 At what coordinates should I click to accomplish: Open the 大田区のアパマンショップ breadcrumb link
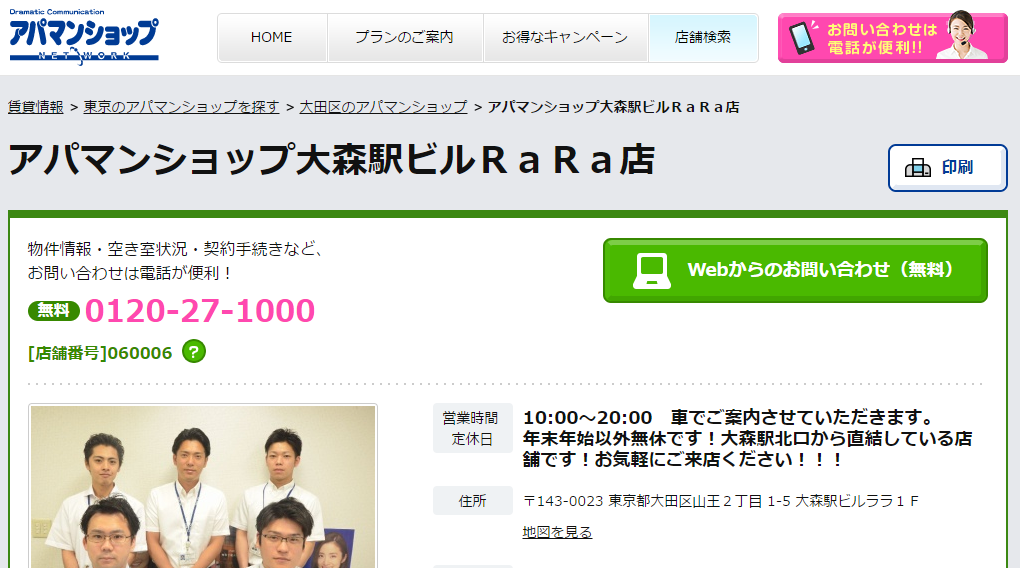383,107
